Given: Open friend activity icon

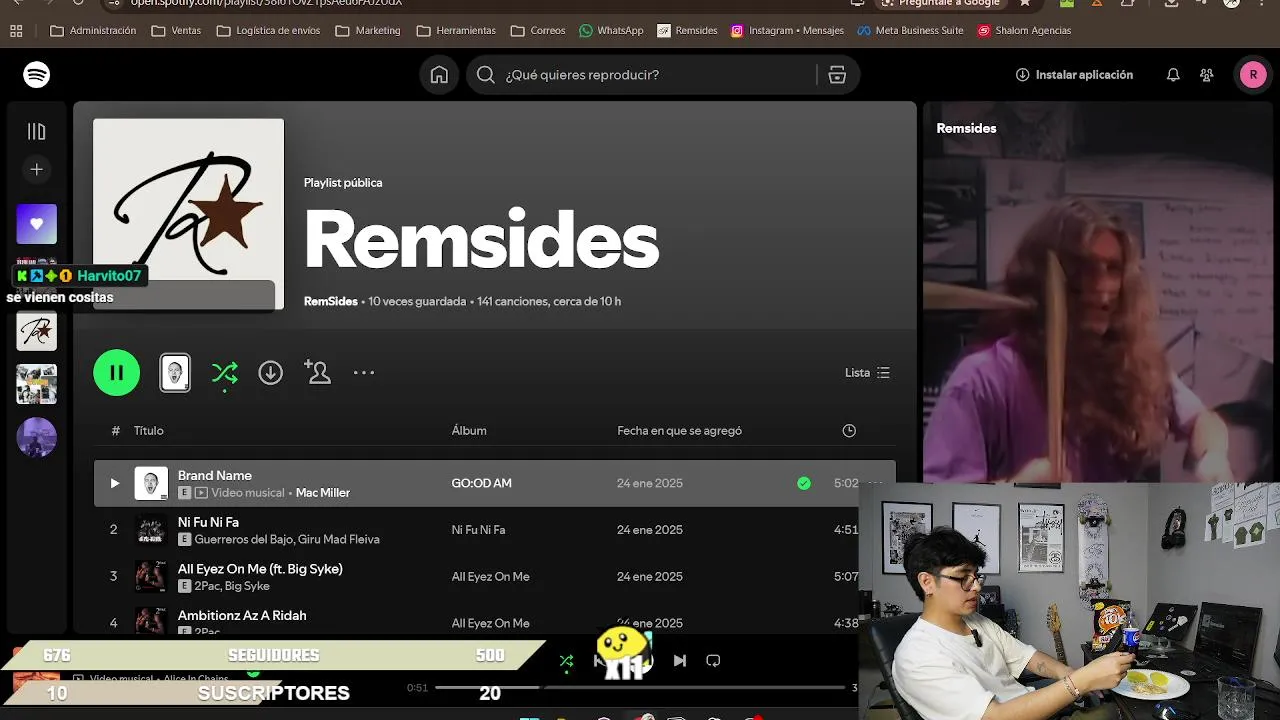Looking at the screenshot, I should (x=1207, y=75).
